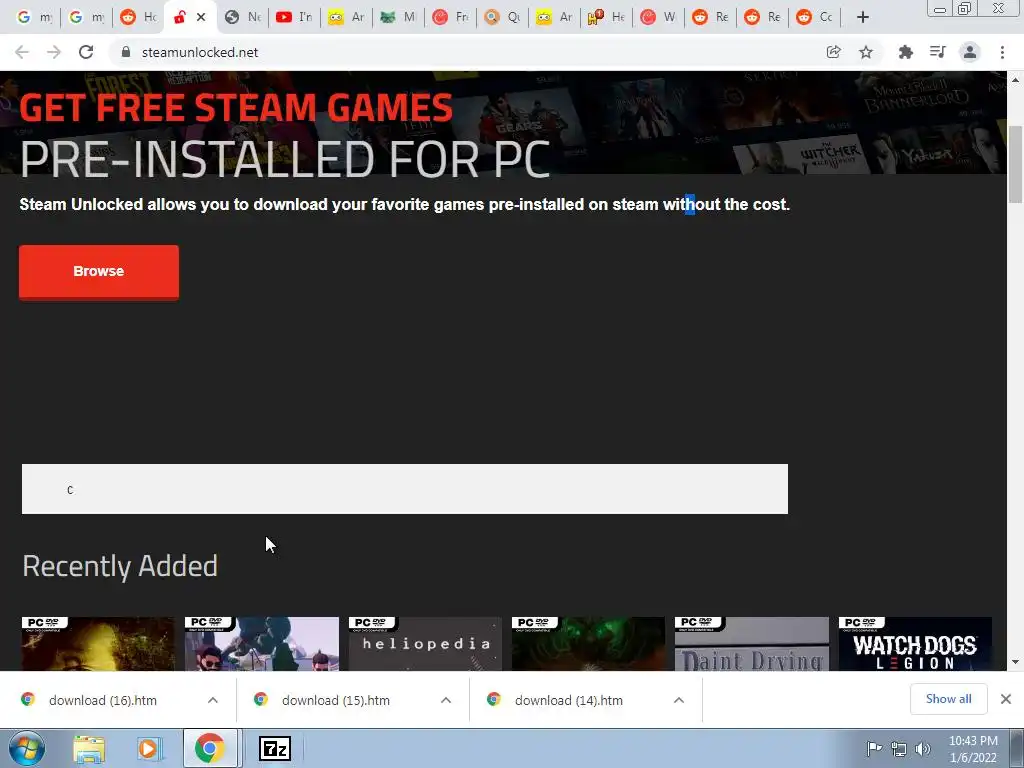Open the game thumbnail right of the yellow one
Screen dimensions: 1024x768
262,644
